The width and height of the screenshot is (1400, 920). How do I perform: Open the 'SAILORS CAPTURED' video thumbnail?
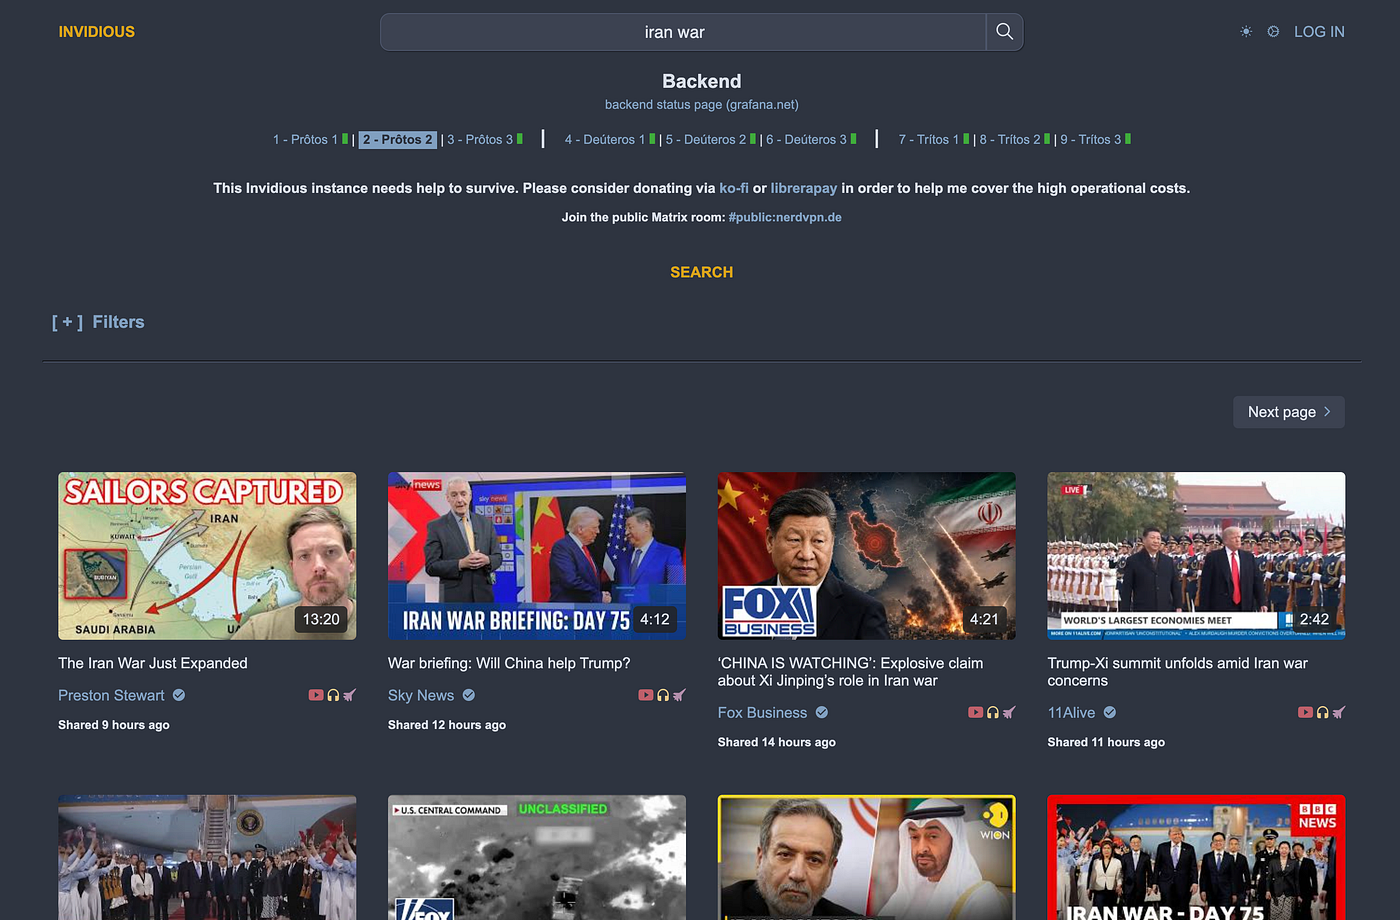207,556
